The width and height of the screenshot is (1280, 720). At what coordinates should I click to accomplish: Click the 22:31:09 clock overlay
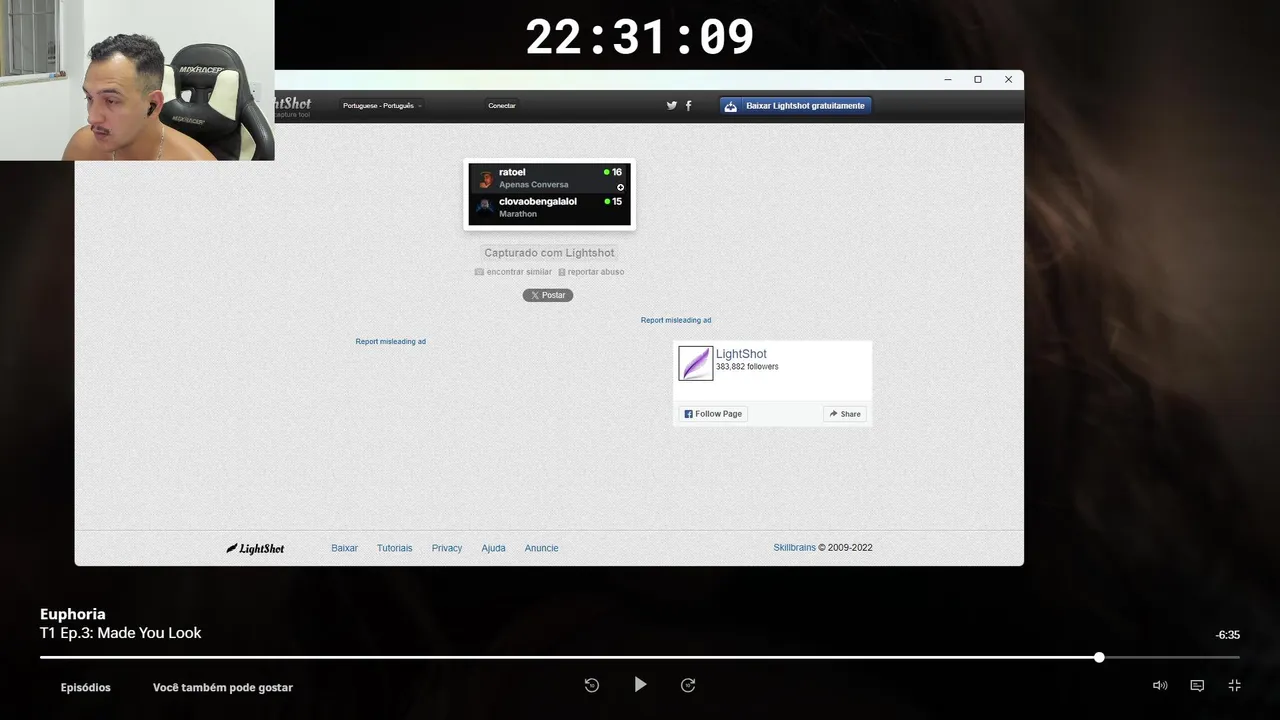pyautogui.click(x=640, y=37)
